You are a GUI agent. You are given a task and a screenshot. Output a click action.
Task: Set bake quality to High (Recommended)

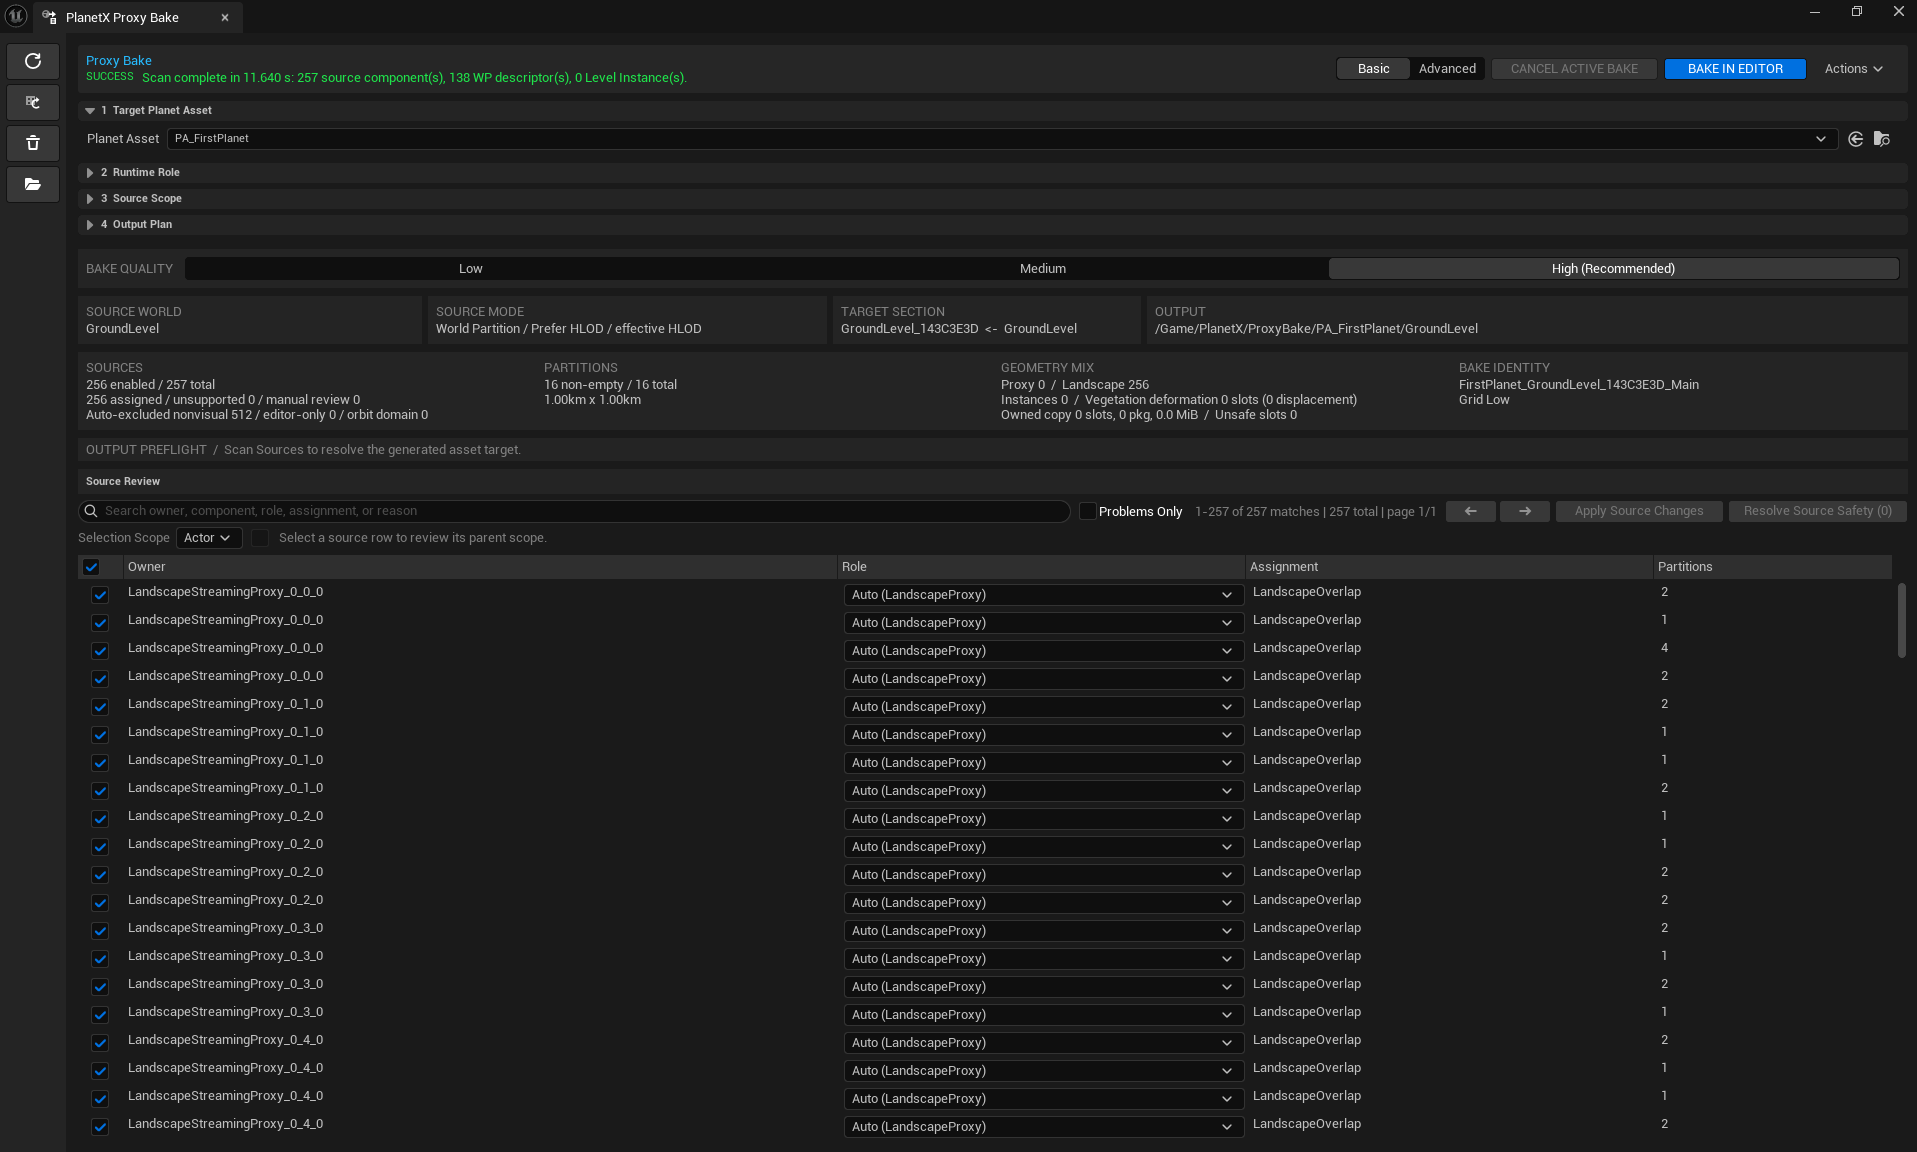tap(1613, 269)
